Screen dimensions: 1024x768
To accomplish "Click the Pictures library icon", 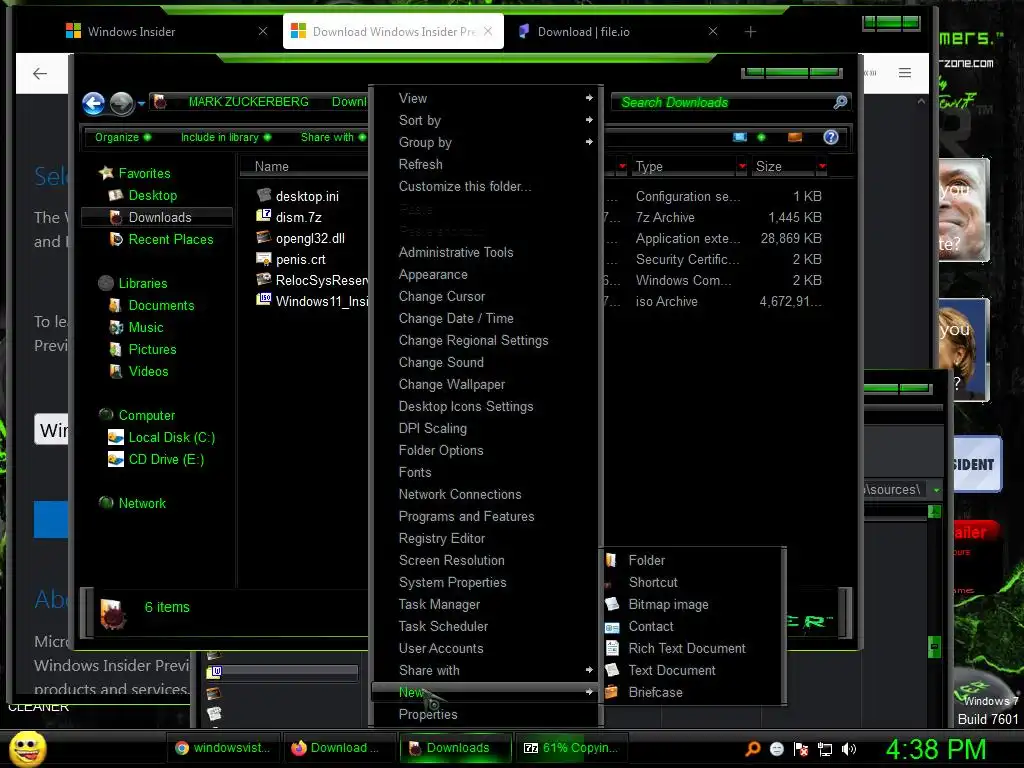I will [x=116, y=349].
